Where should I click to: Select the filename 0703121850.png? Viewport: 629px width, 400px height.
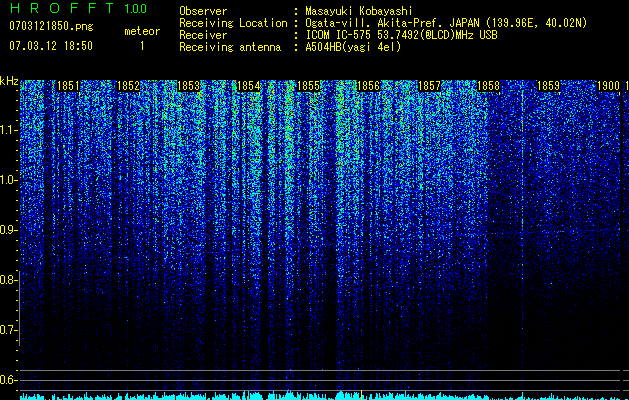51,26
